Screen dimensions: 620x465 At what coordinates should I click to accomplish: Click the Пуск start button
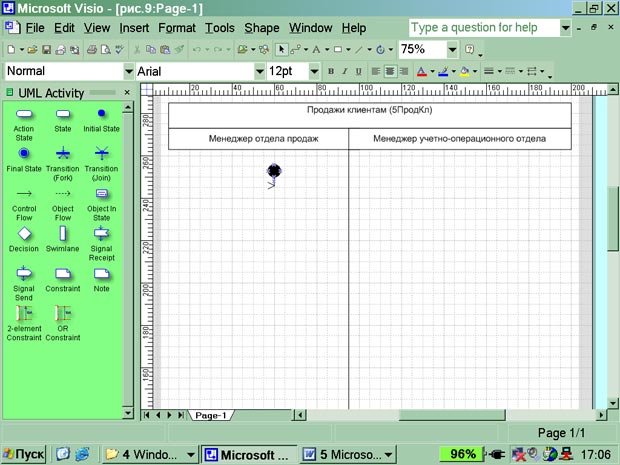[x=23, y=454]
